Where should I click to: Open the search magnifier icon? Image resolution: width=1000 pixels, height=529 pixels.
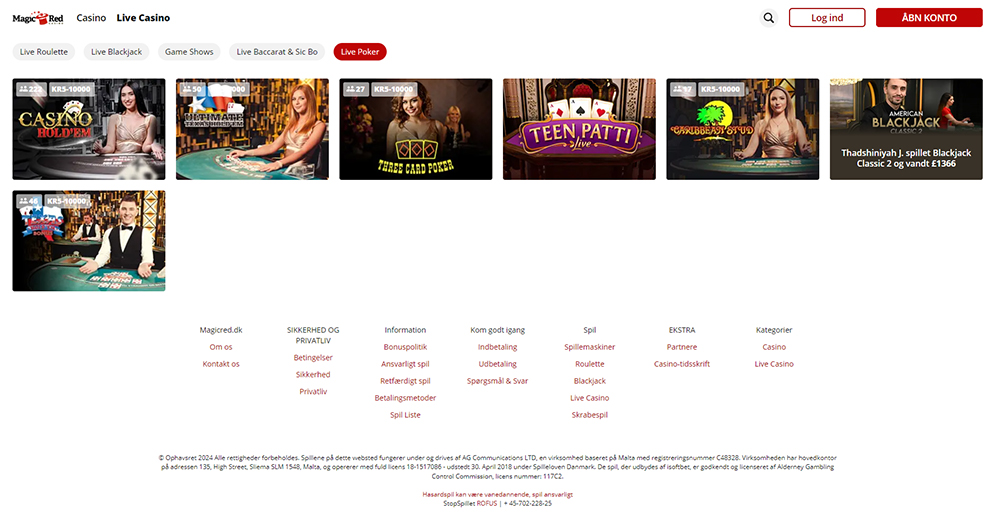pyautogui.click(x=768, y=18)
